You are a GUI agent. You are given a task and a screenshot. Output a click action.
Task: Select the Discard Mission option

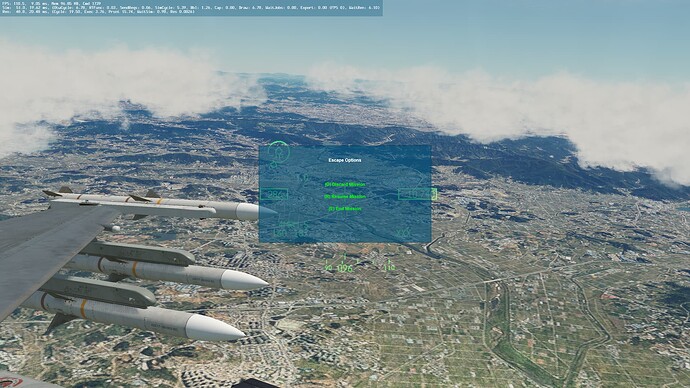(345, 185)
